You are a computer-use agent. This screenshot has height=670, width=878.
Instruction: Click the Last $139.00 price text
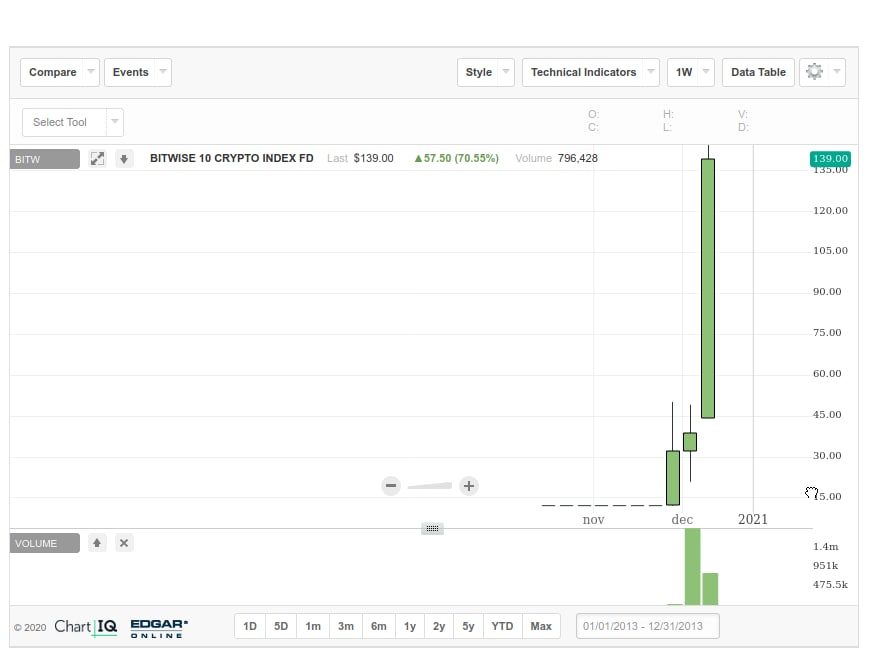[360, 158]
